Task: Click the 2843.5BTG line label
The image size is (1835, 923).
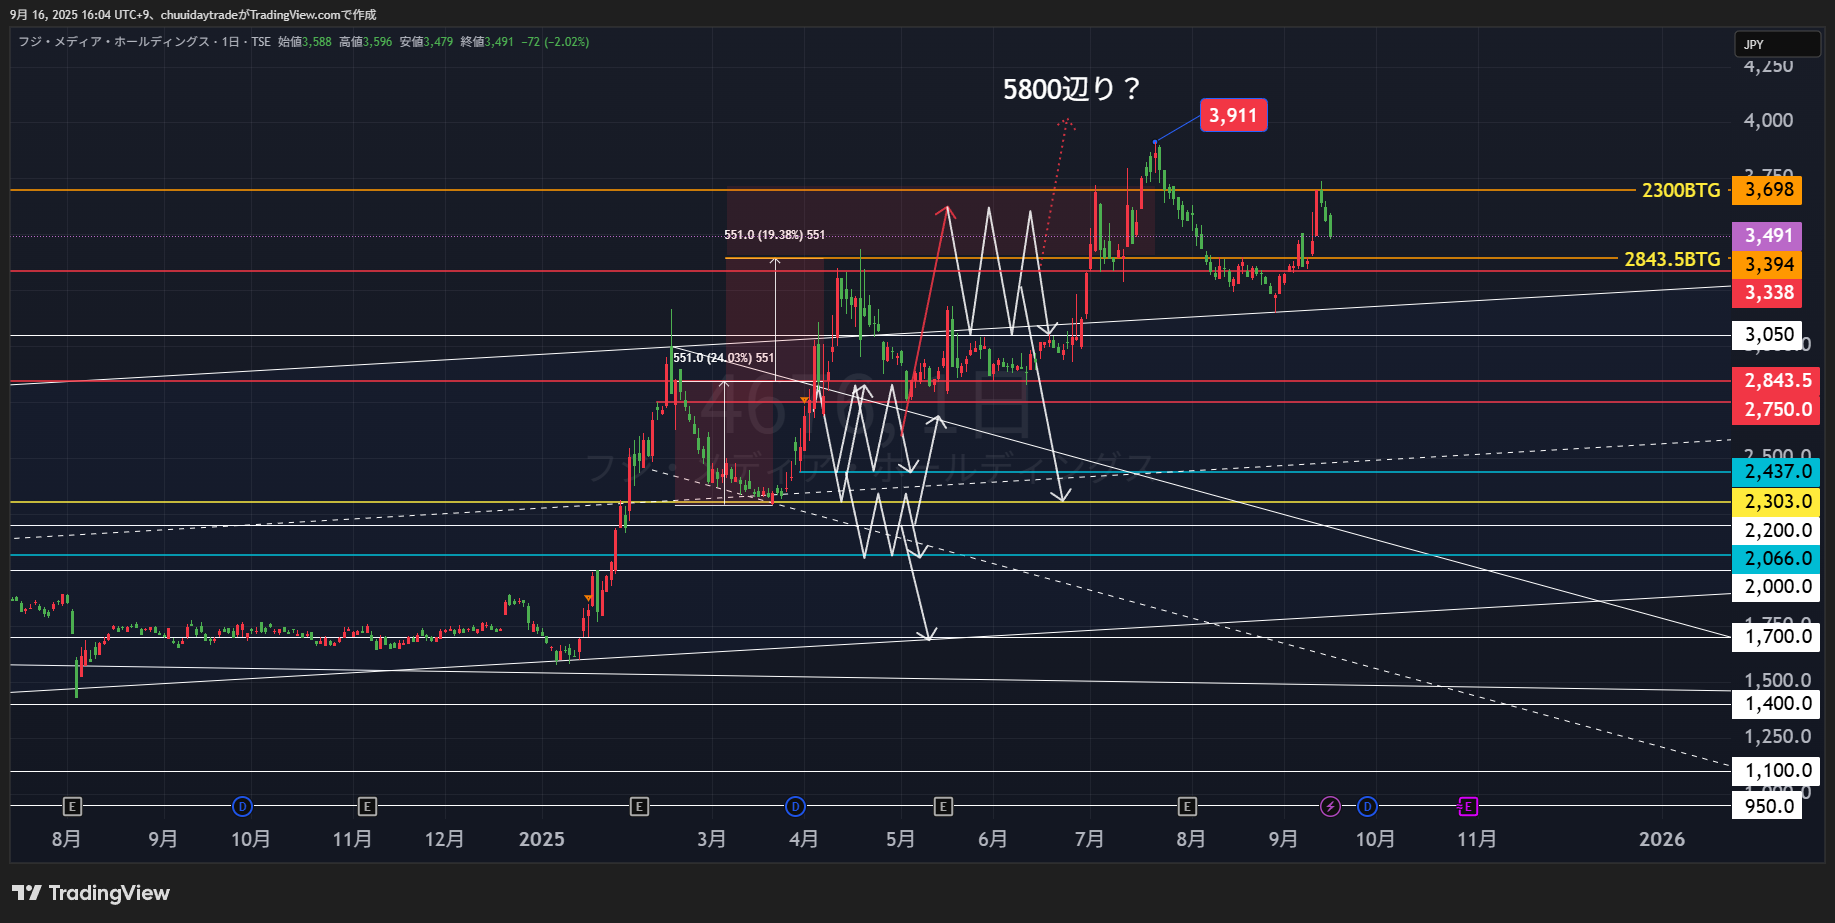Action: 1671,259
